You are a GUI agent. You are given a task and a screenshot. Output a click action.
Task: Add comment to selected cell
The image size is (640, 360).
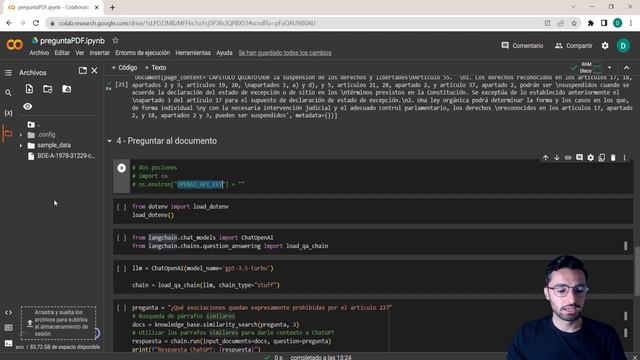pos(579,158)
